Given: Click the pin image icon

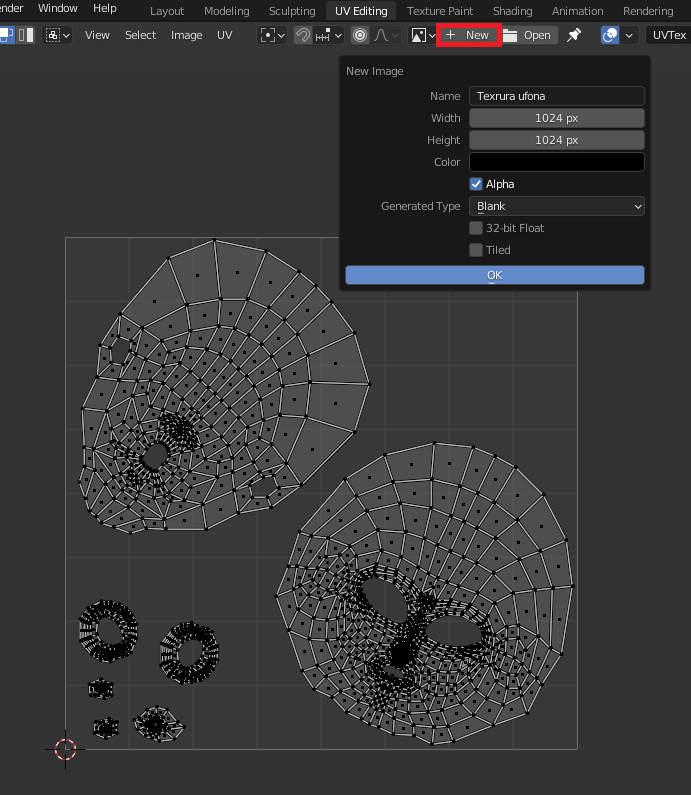Looking at the screenshot, I should 574,35.
